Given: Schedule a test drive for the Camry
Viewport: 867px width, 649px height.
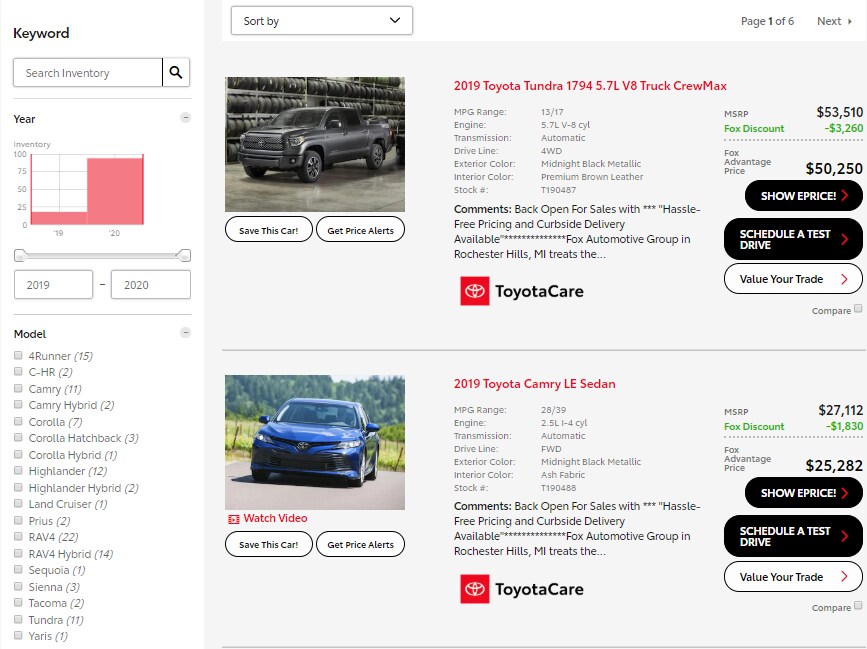Looking at the screenshot, I should (x=793, y=536).
